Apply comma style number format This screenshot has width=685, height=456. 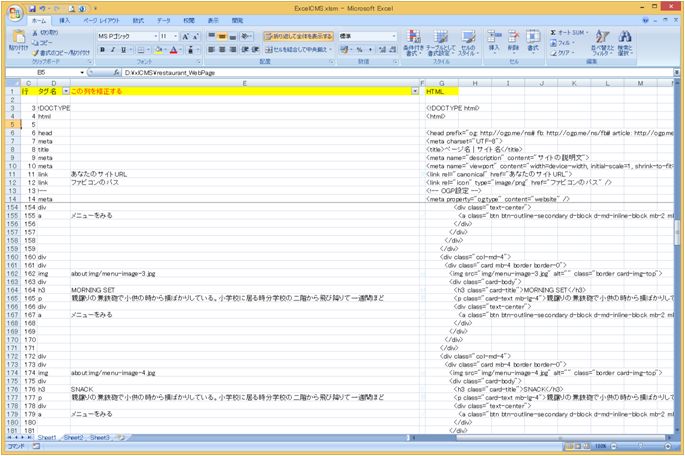pos(370,50)
